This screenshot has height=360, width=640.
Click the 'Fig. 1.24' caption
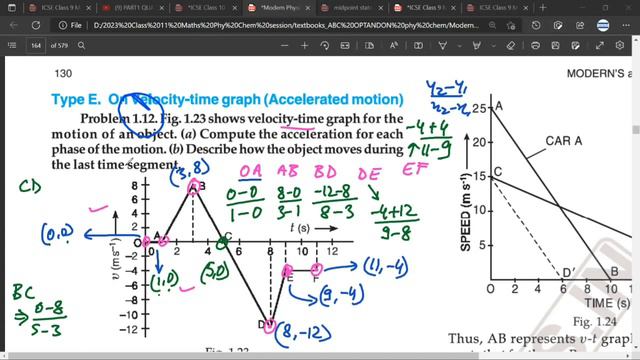[594, 322]
